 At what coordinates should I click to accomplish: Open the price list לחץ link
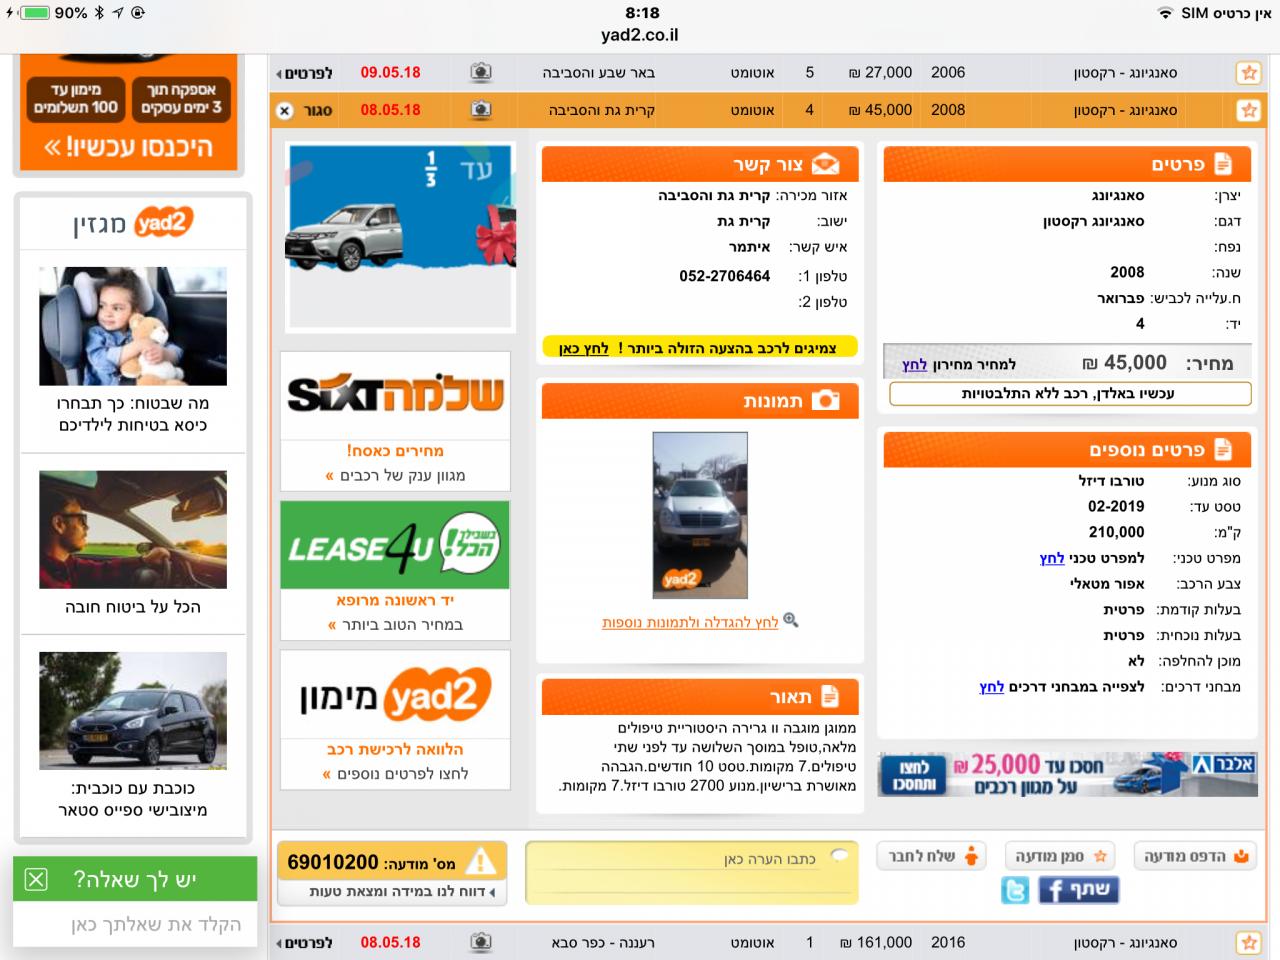point(914,365)
